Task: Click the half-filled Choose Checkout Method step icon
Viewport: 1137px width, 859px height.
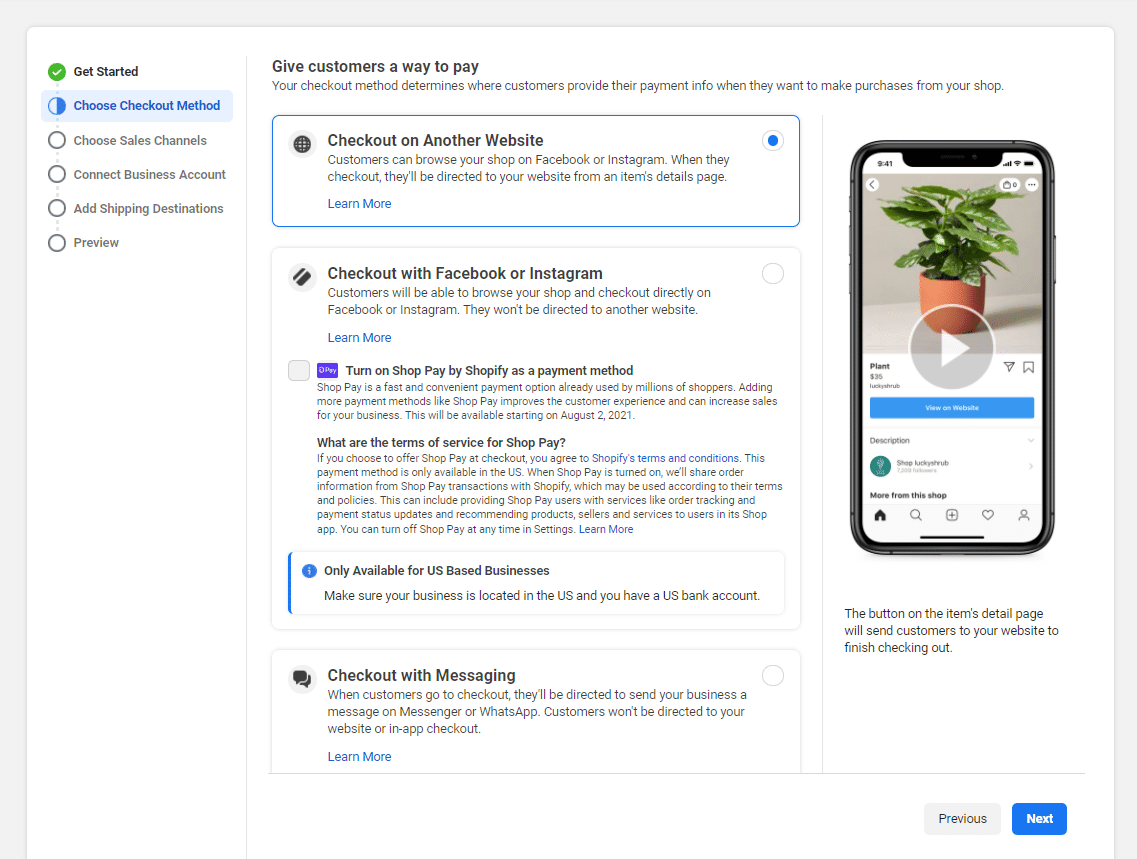Action: point(57,106)
